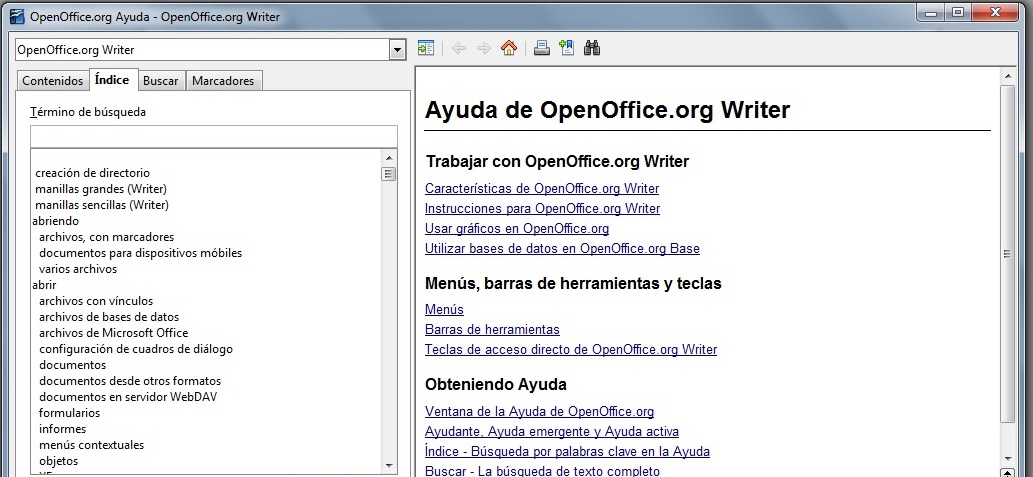
Task: Open Teclas de acceso directo link
Action: tap(571, 350)
